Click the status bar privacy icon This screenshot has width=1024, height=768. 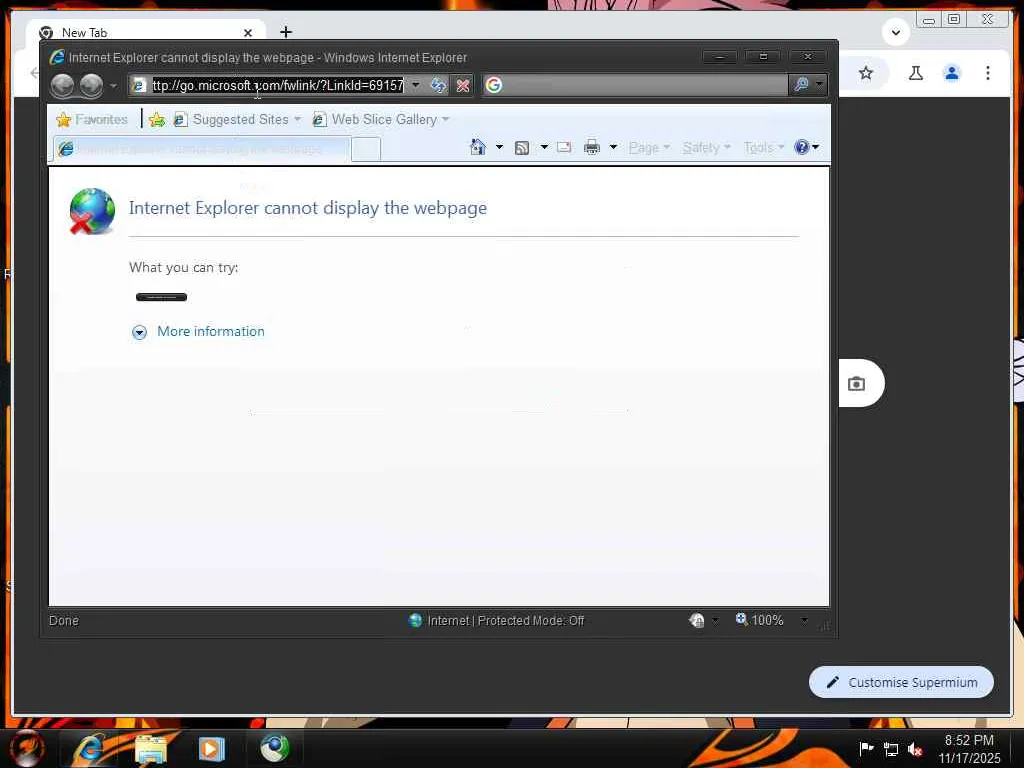(697, 620)
